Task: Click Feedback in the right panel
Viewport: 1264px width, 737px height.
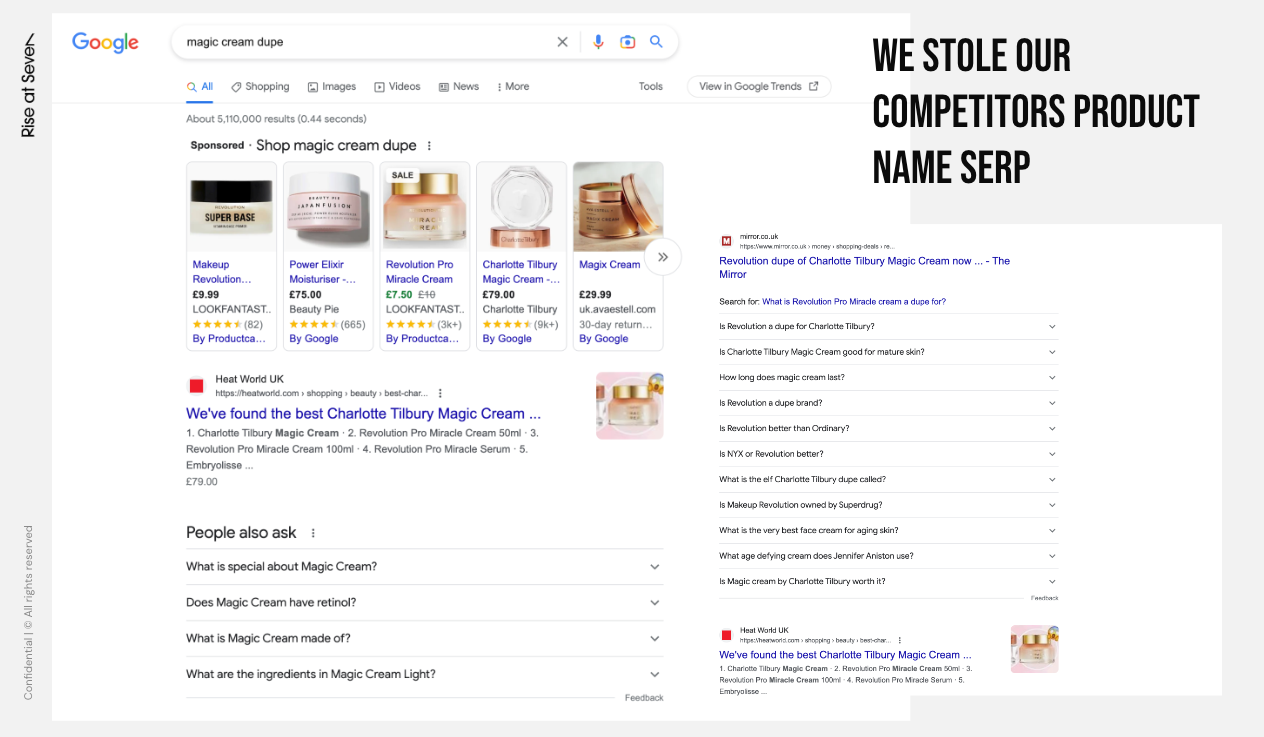Action: click(x=1044, y=598)
